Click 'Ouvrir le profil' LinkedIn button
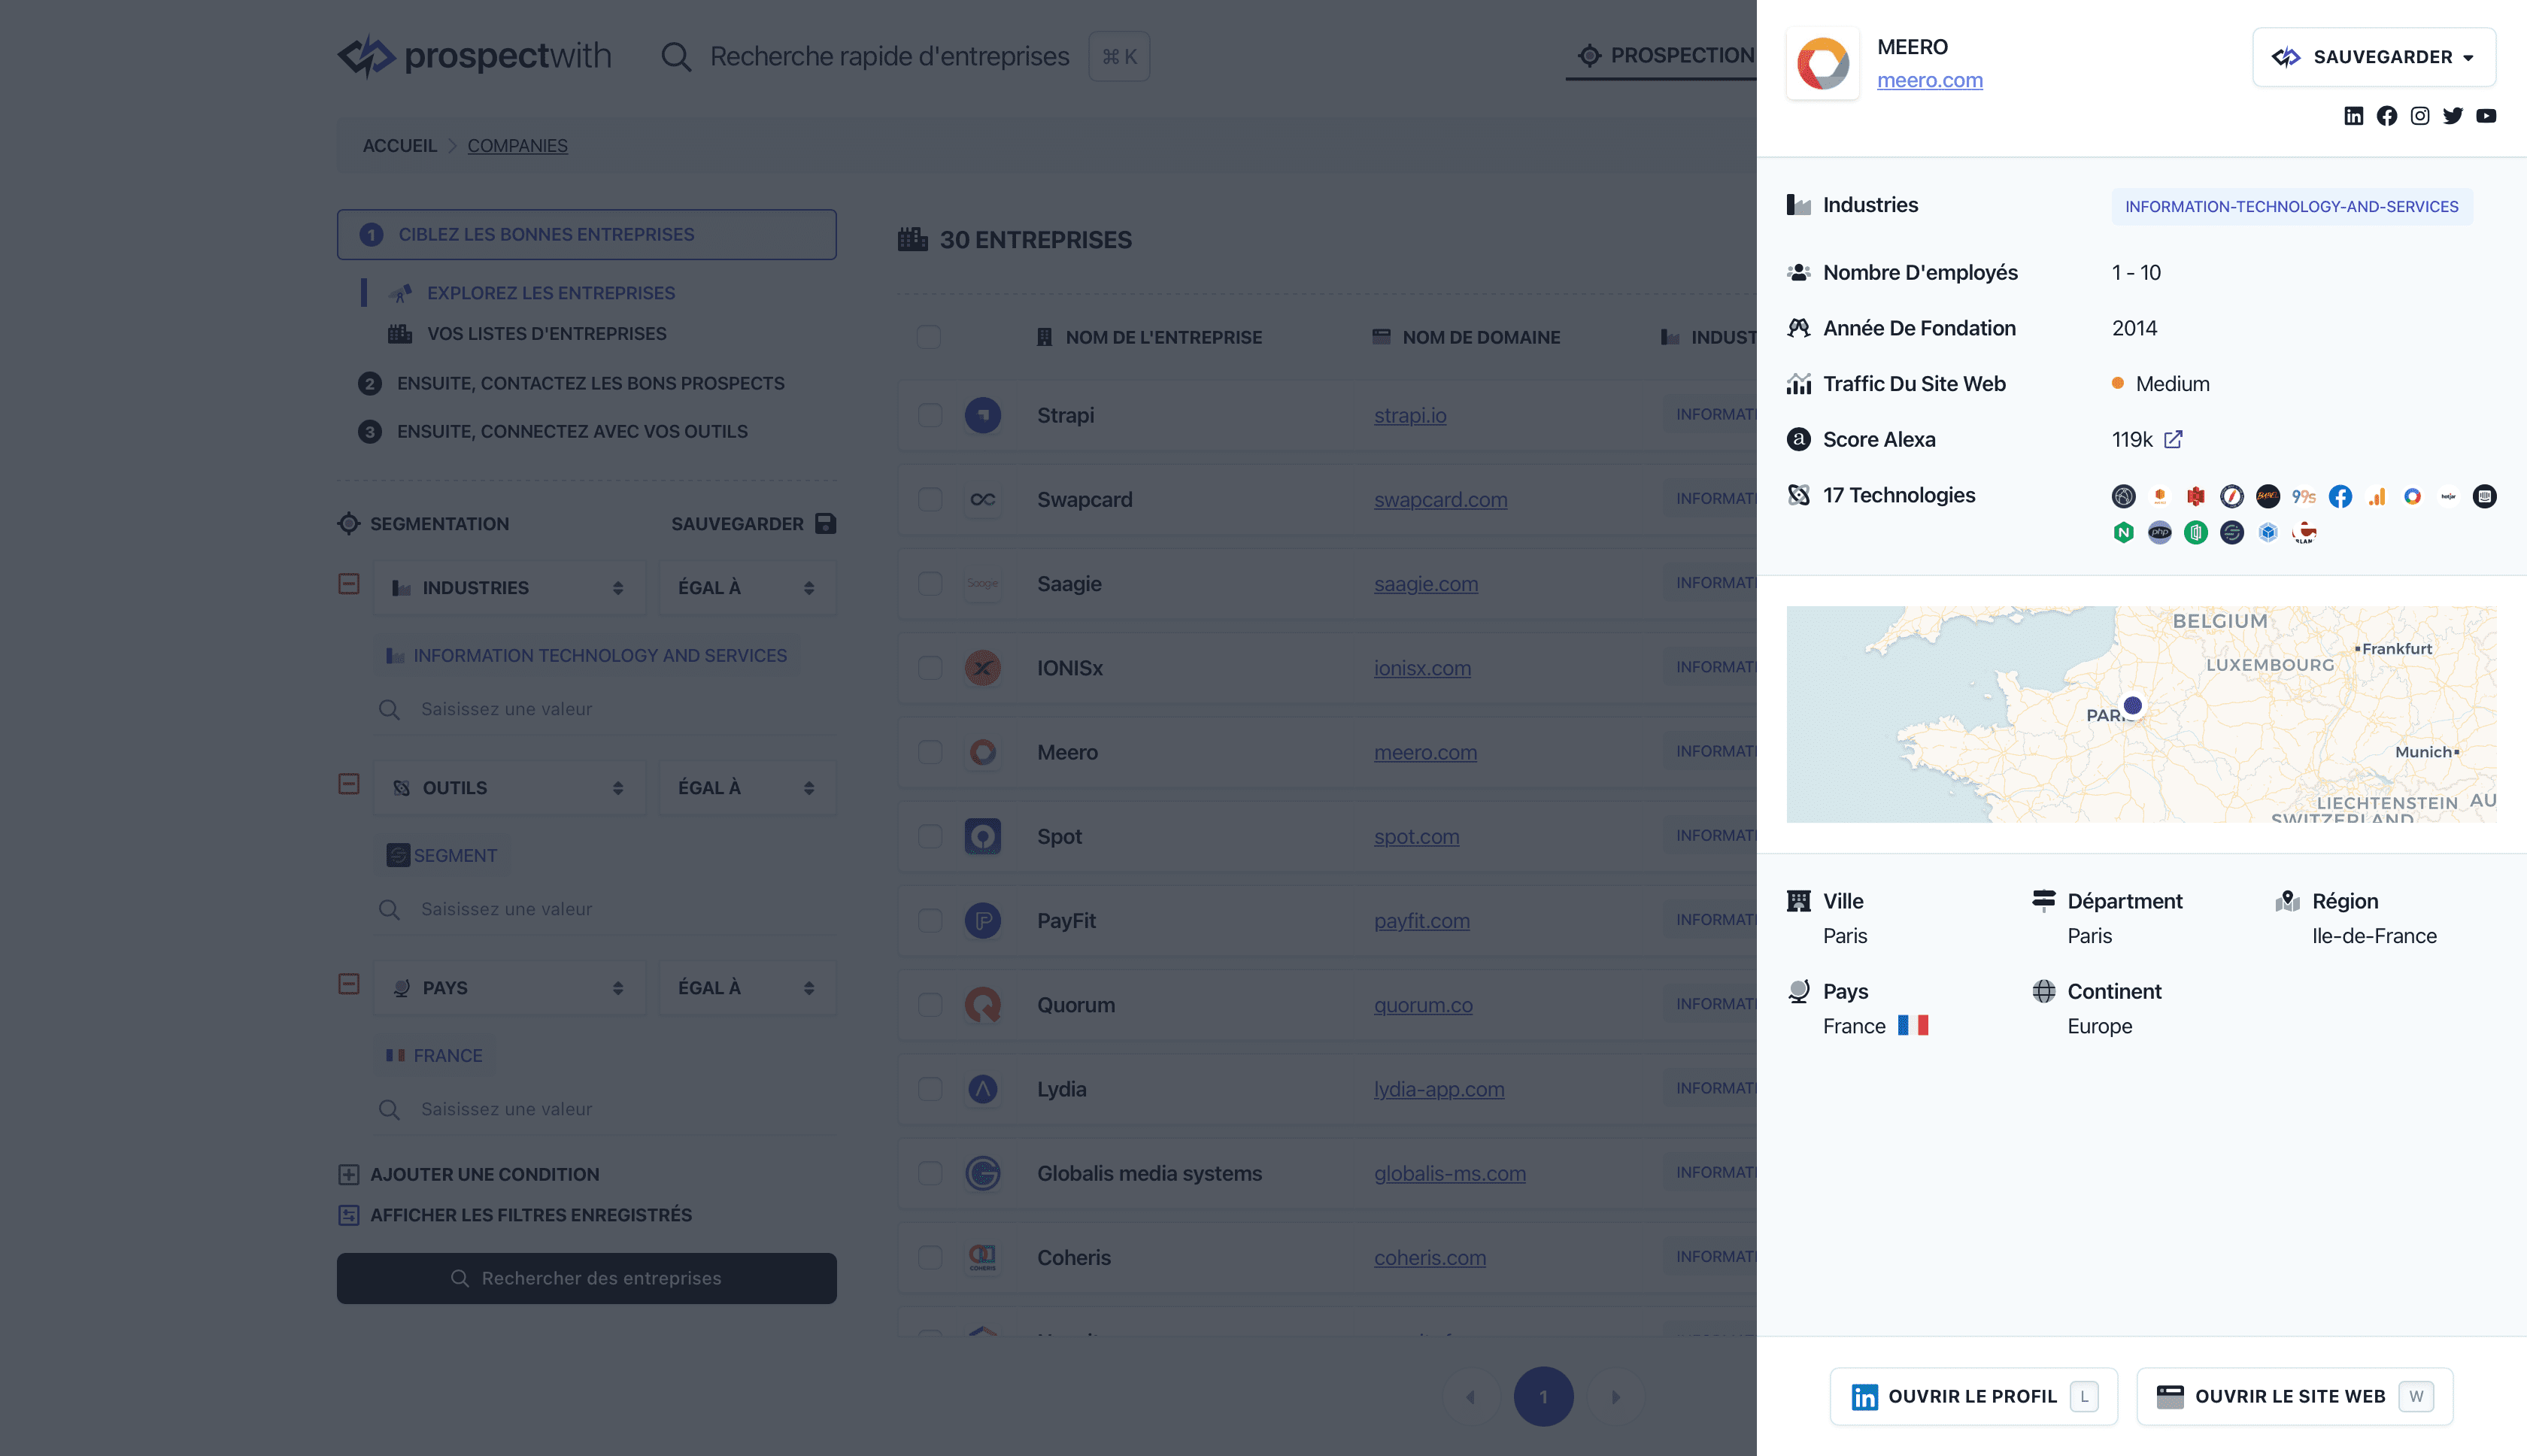Image resolution: width=2527 pixels, height=1456 pixels. 1973,1396
